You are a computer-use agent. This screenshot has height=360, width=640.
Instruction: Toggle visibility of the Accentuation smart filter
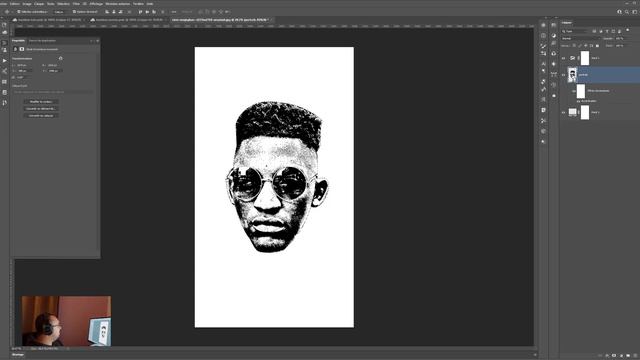[578, 101]
